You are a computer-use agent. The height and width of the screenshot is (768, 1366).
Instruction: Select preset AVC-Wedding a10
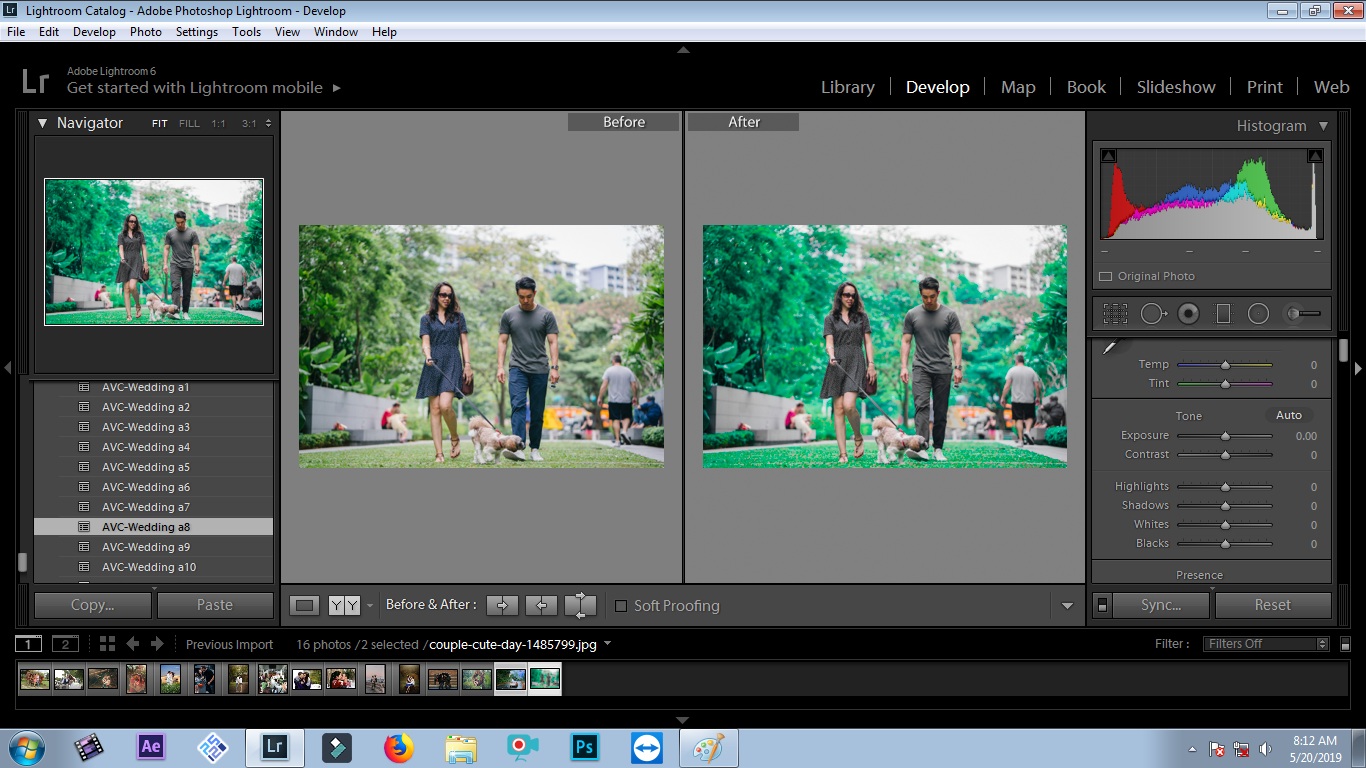(x=154, y=567)
